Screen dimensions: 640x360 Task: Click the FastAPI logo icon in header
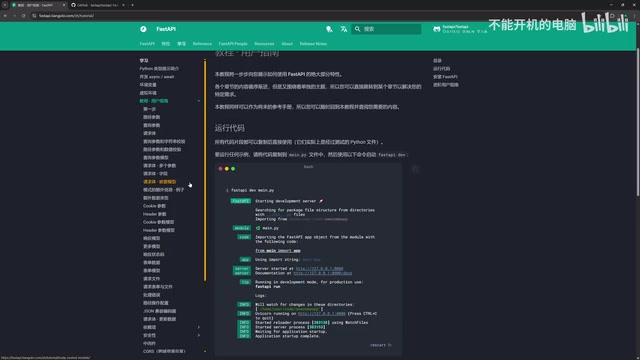[x=143, y=29]
